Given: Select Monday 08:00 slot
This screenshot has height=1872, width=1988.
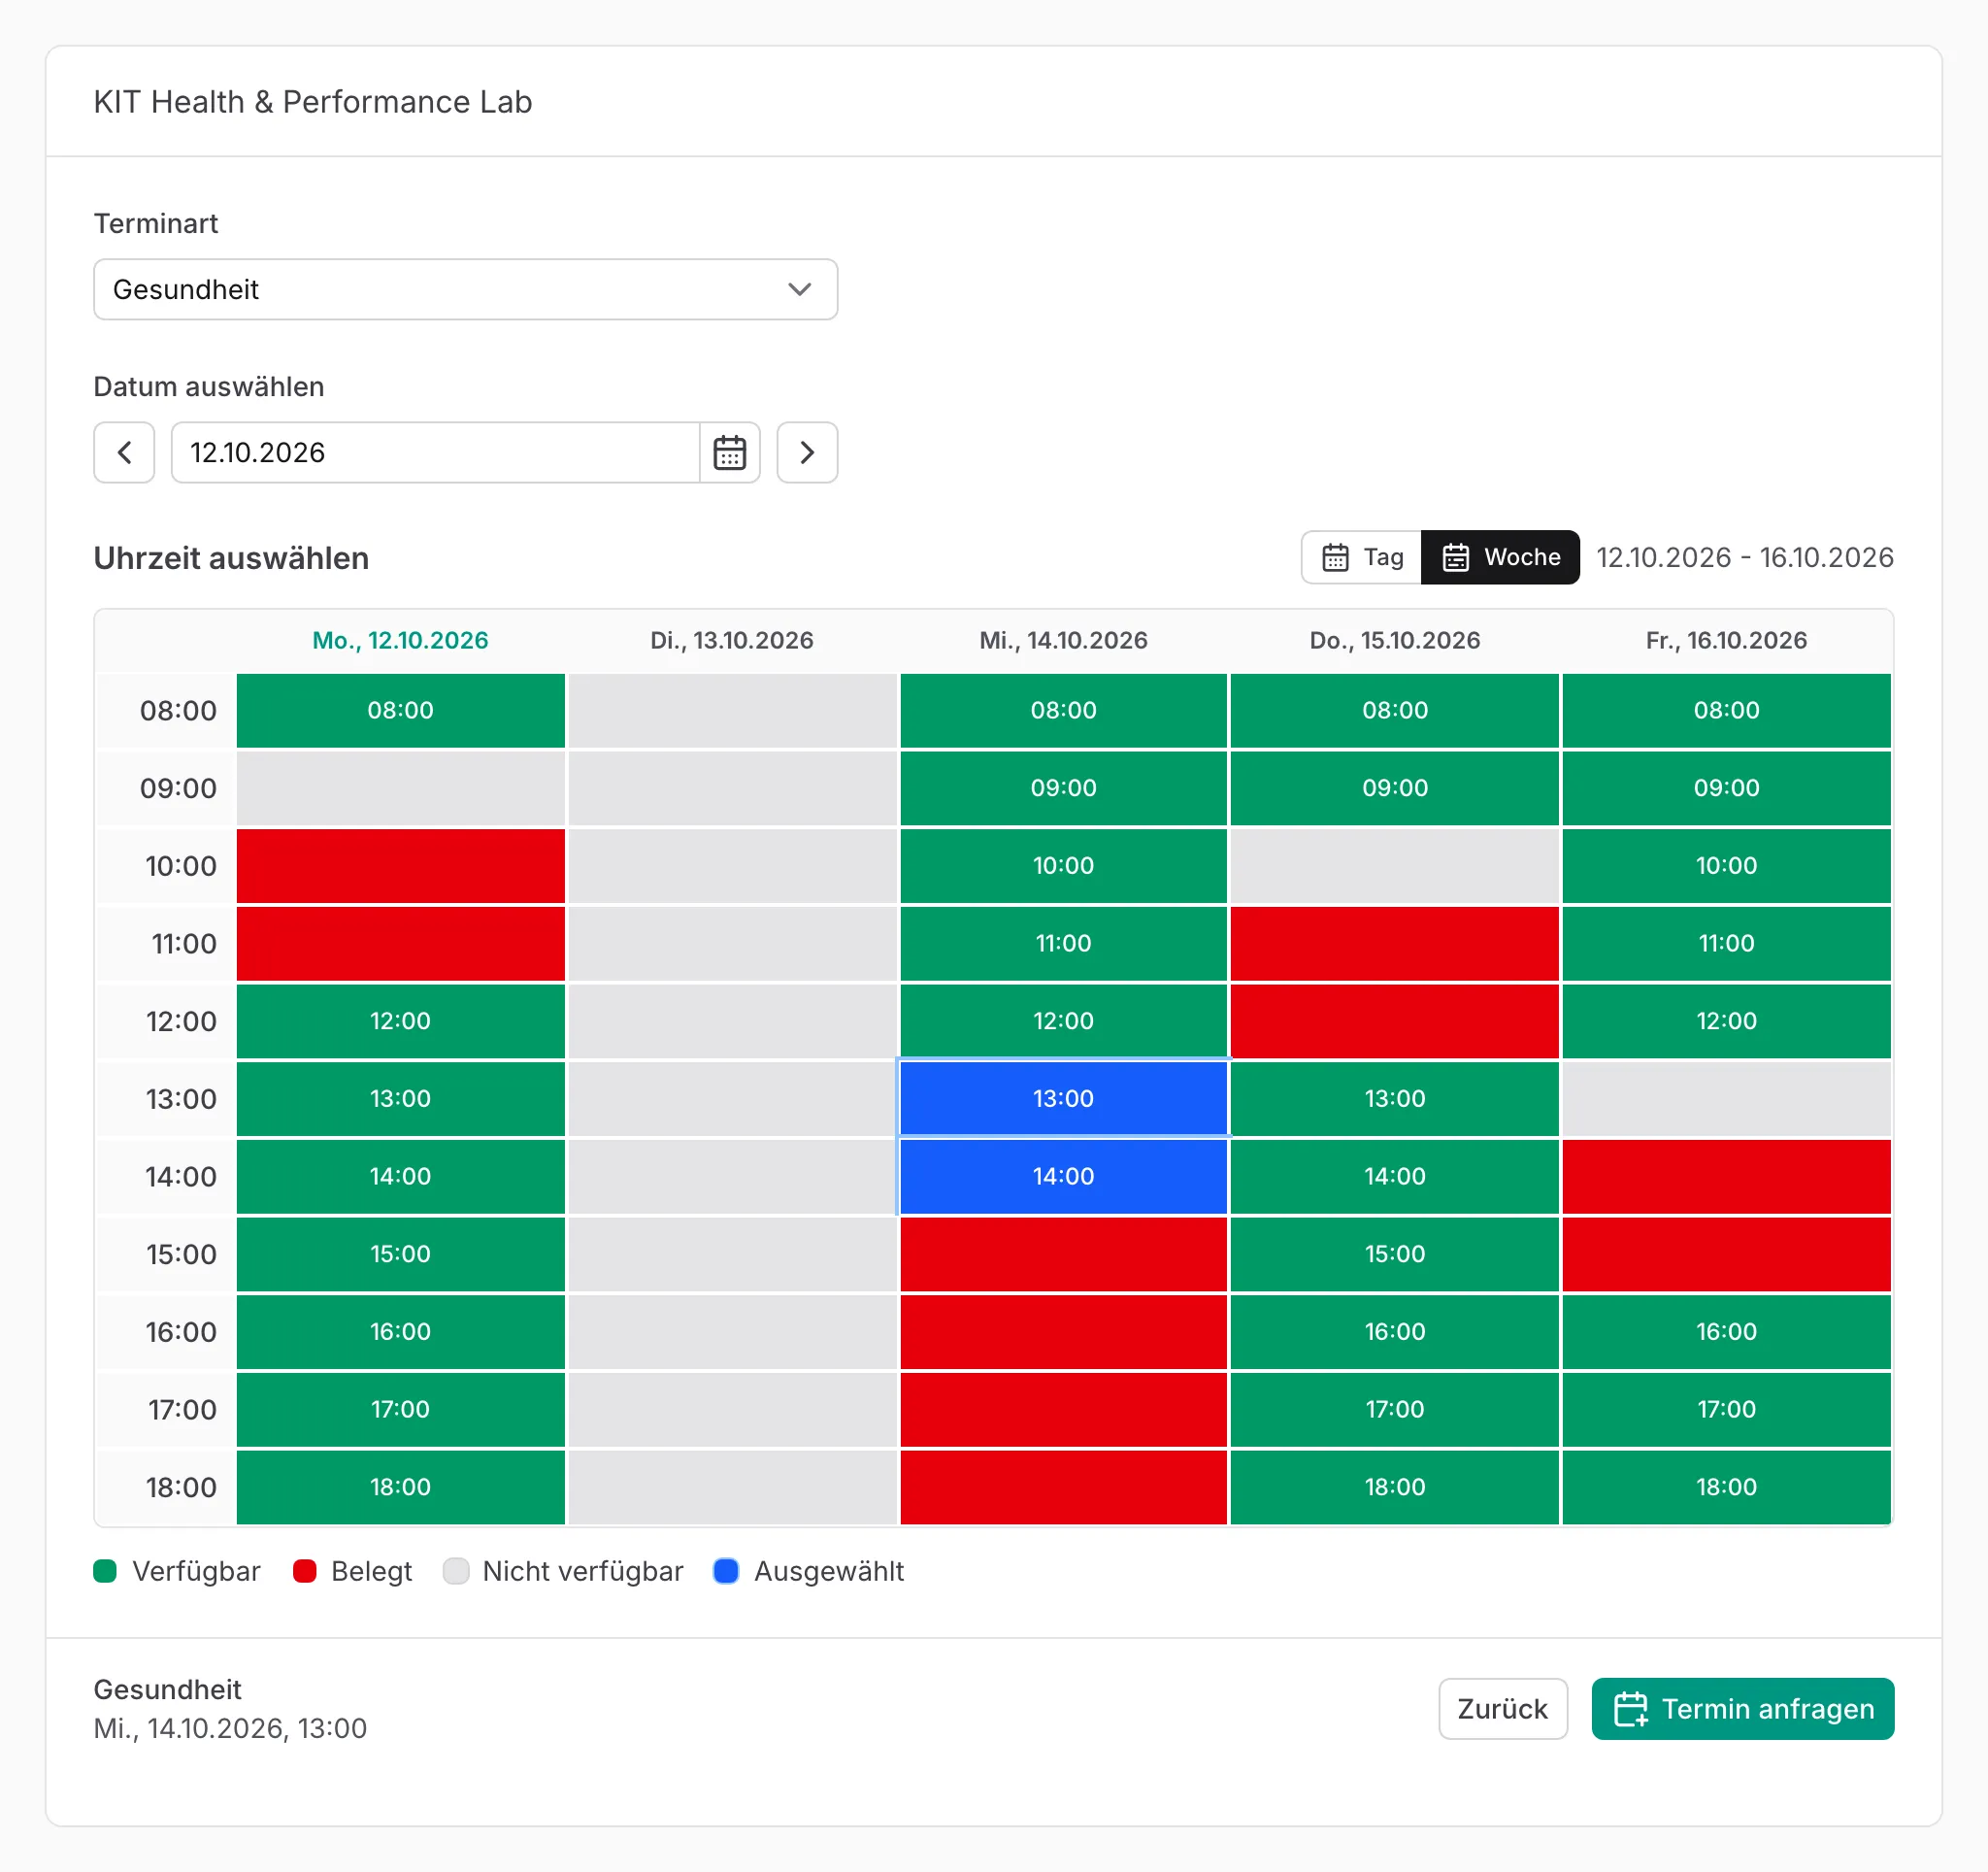Looking at the screenshot, I should pyautogui.click(x=400, y=711).
